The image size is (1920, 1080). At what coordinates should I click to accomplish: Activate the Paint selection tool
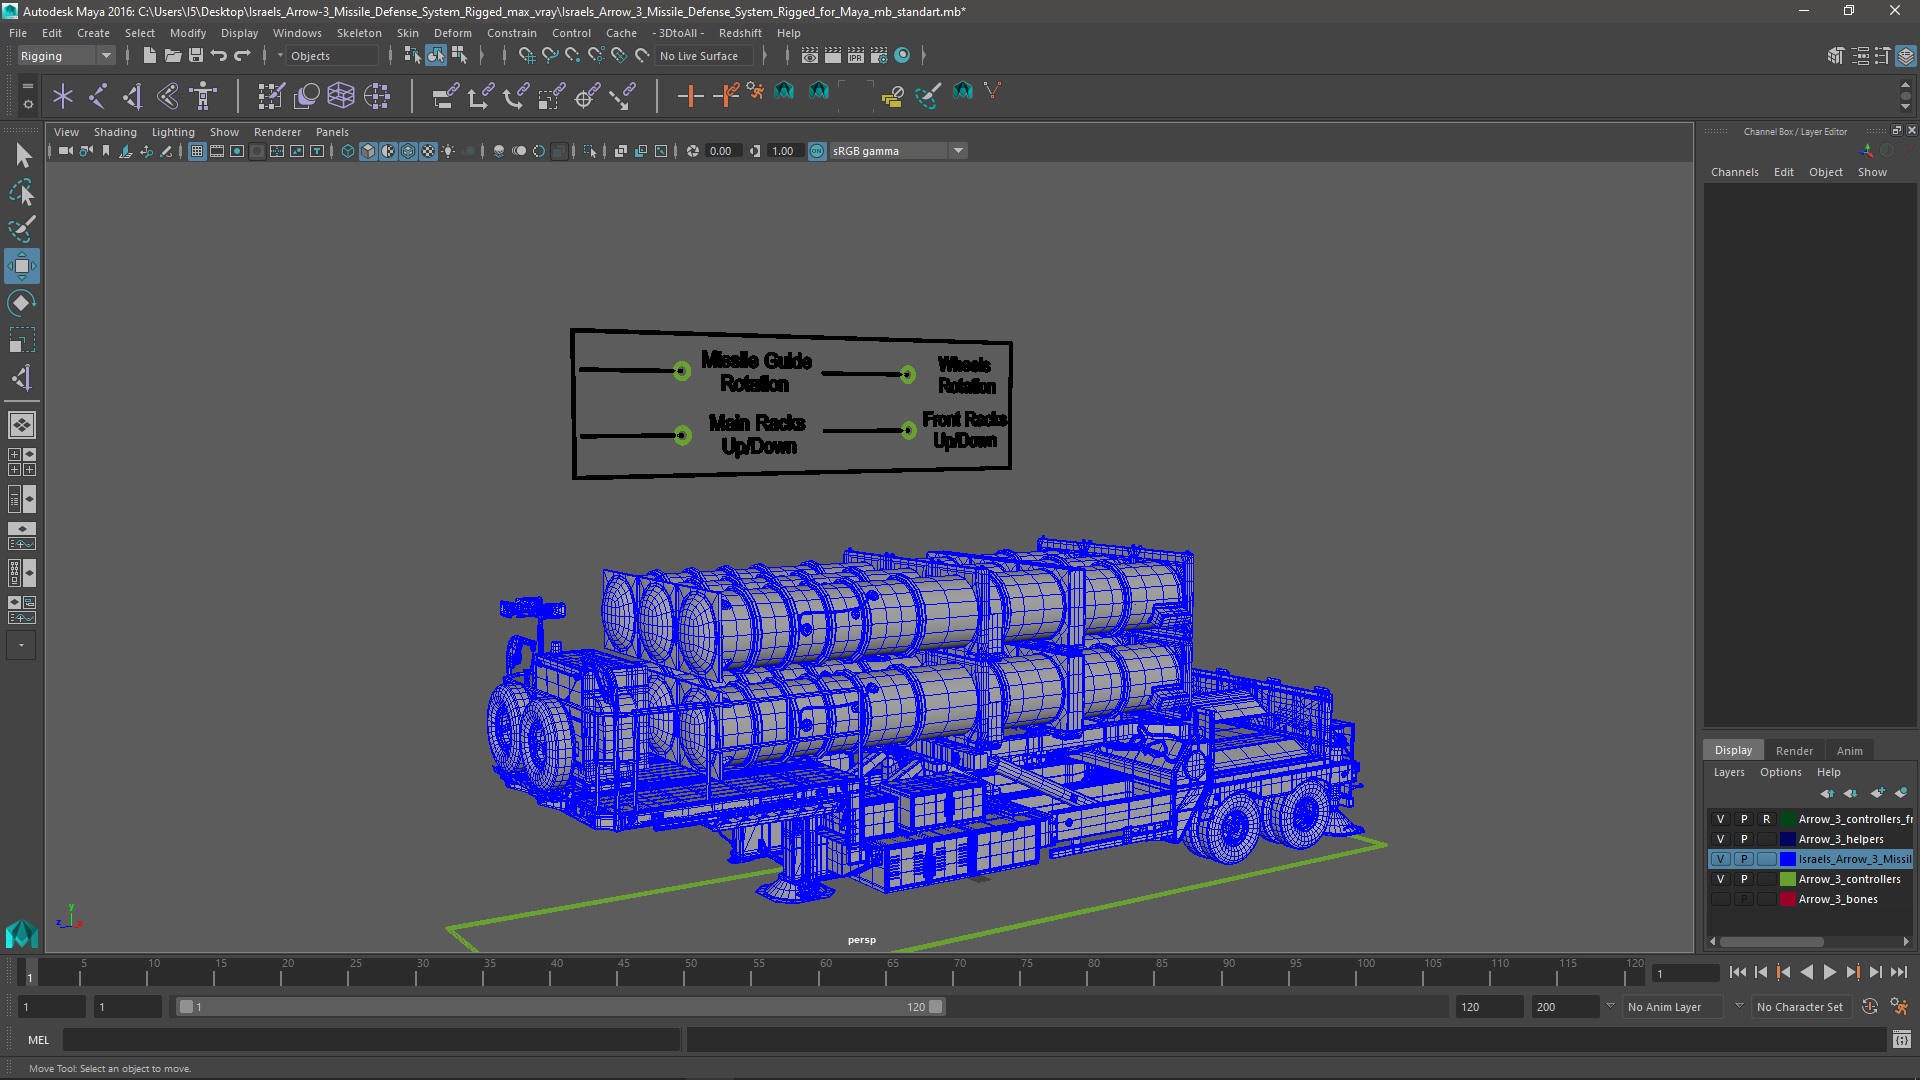pyautogui.click(x=22, y=229)
